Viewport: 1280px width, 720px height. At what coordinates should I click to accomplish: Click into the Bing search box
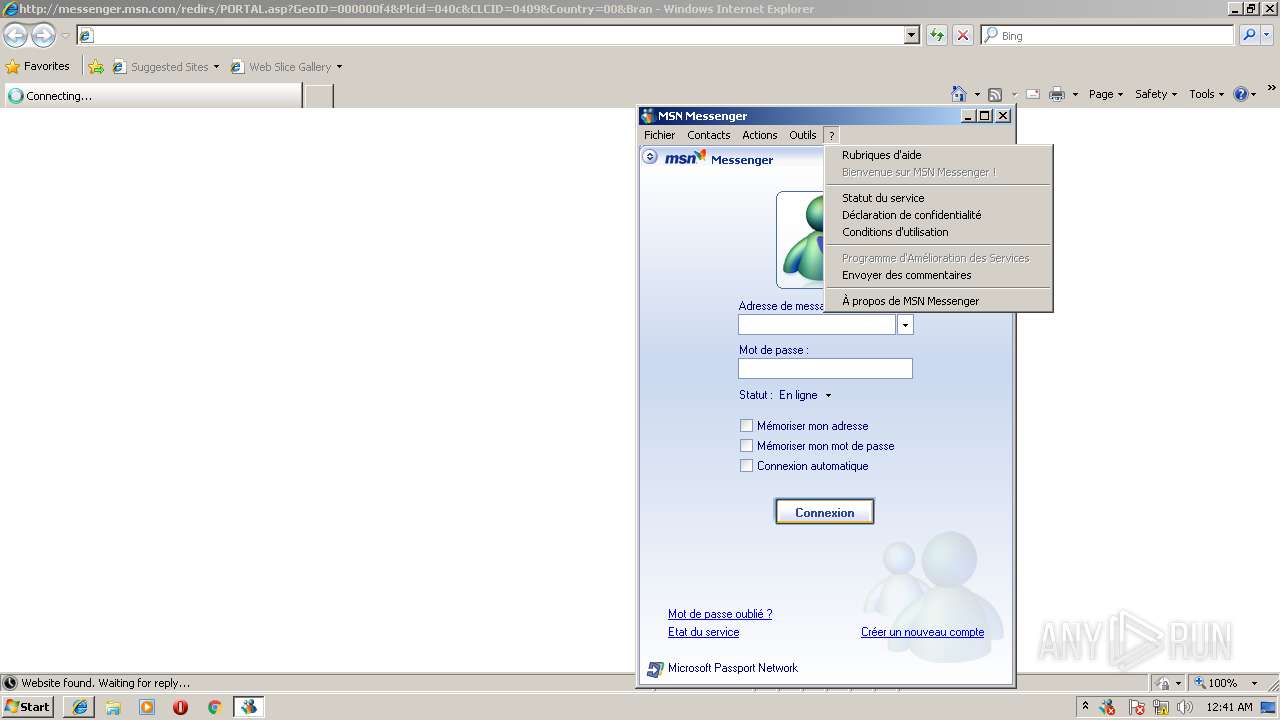click(x=1107, y=35)
